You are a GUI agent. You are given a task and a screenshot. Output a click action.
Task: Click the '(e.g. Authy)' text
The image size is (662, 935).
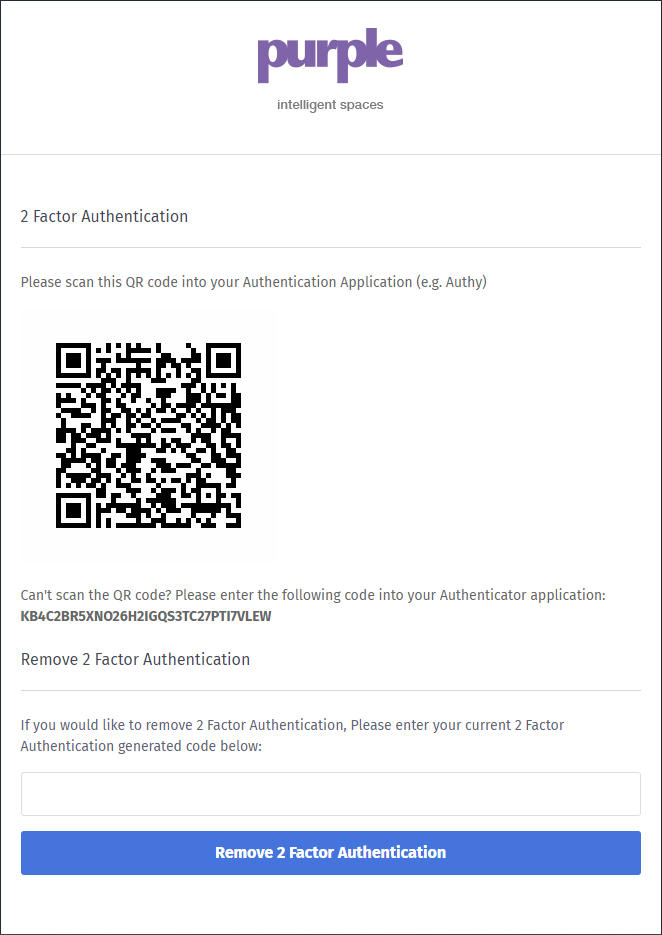click(x=450, y=282)
